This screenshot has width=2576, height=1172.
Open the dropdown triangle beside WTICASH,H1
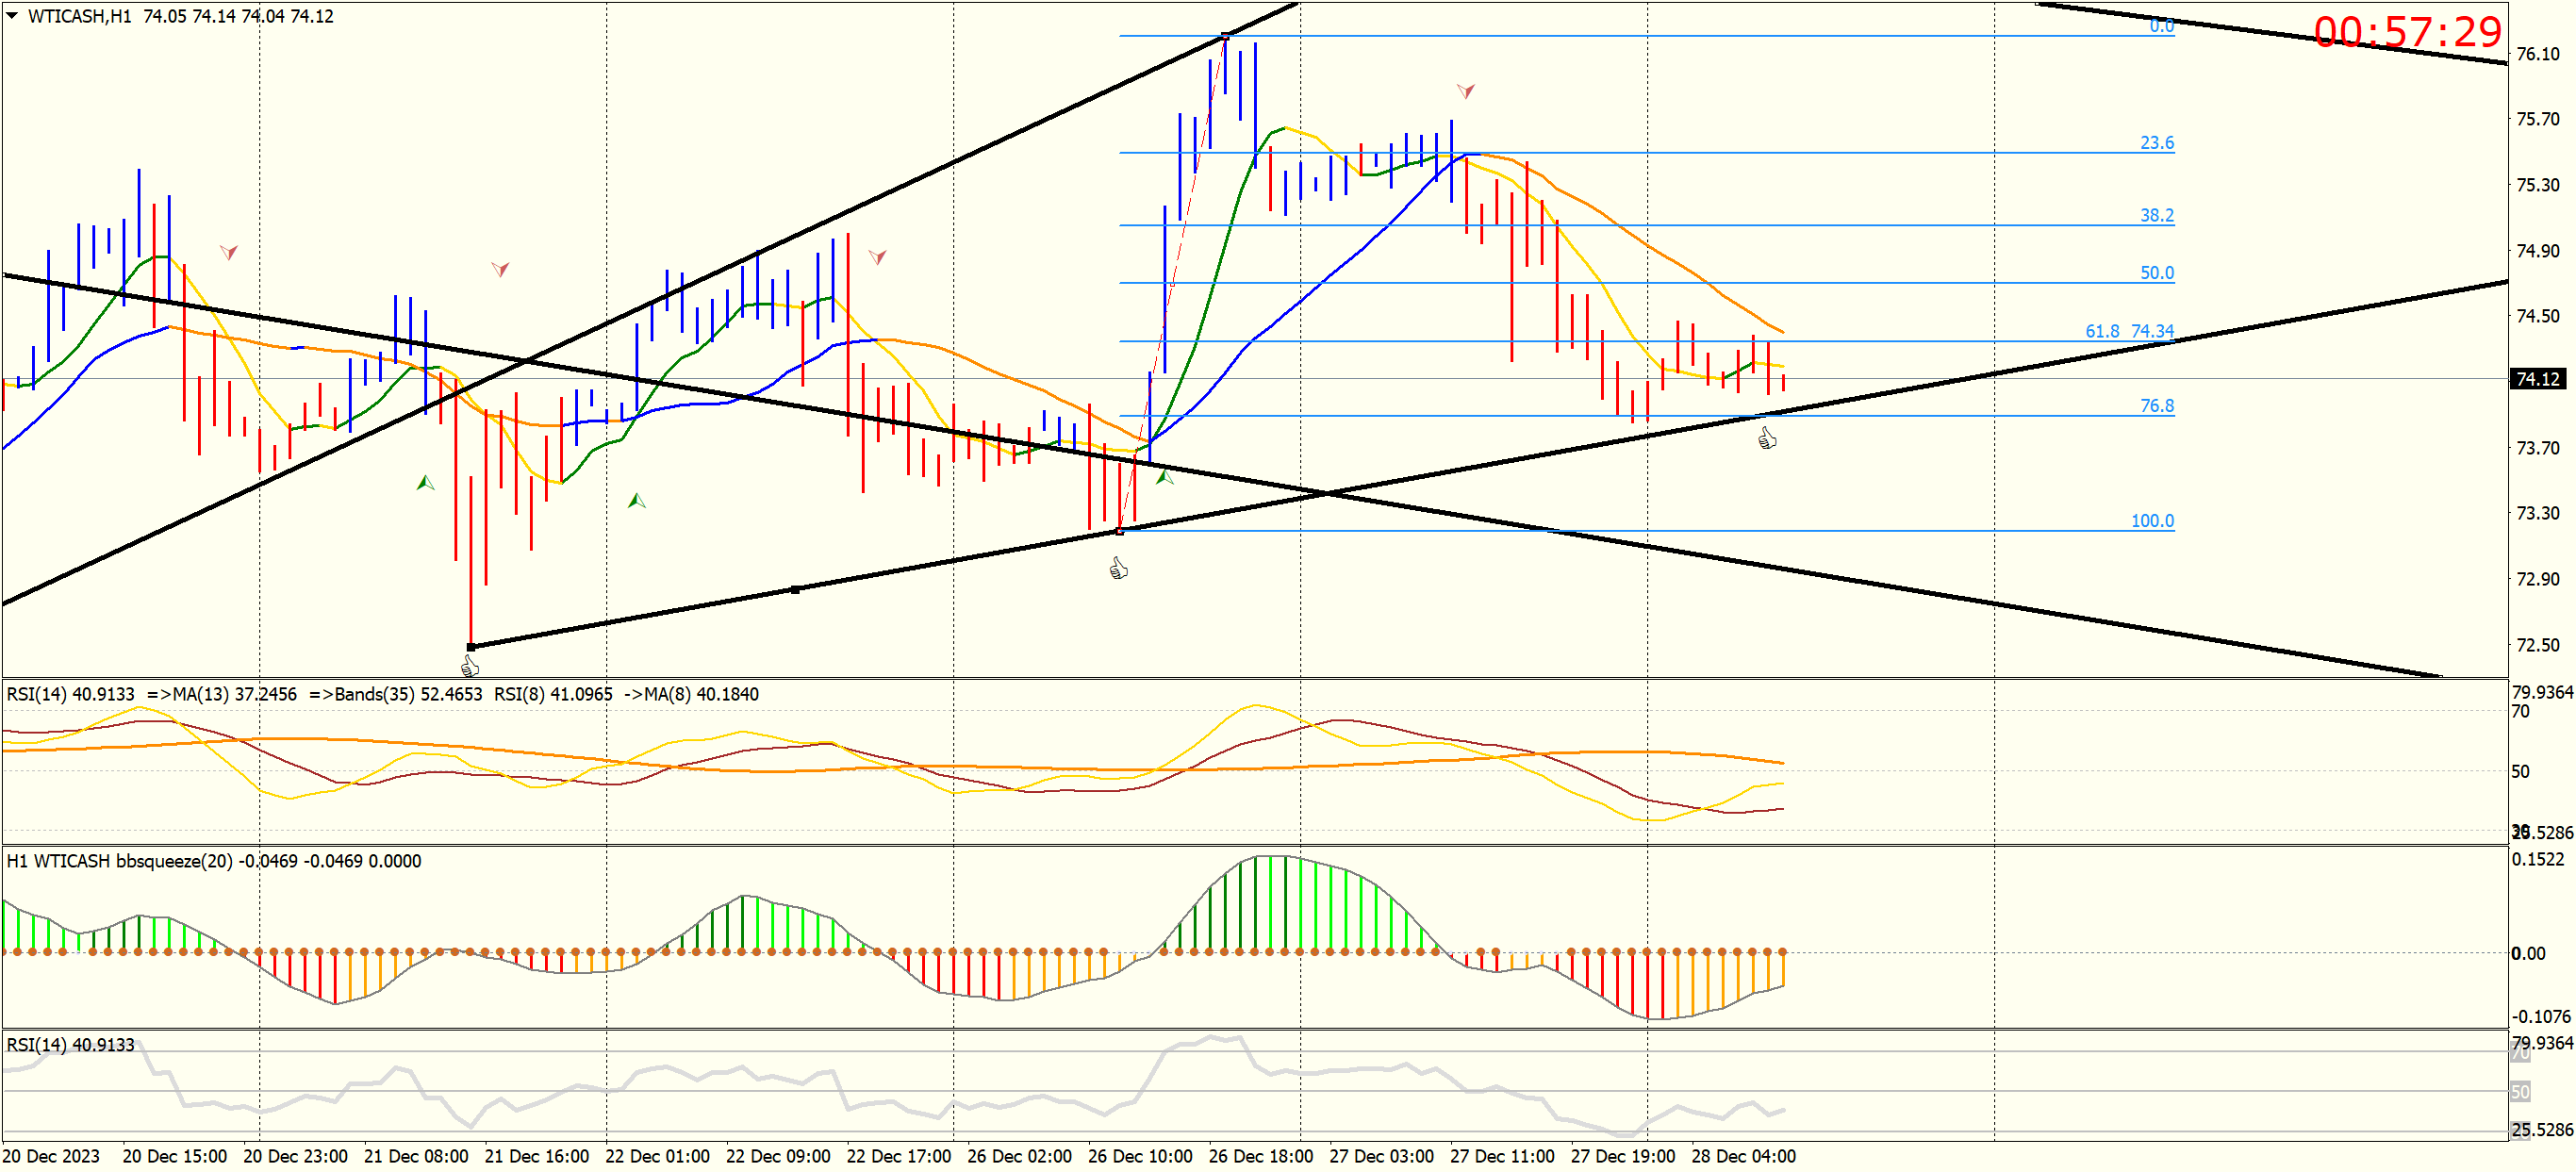(x=12, y=16)
